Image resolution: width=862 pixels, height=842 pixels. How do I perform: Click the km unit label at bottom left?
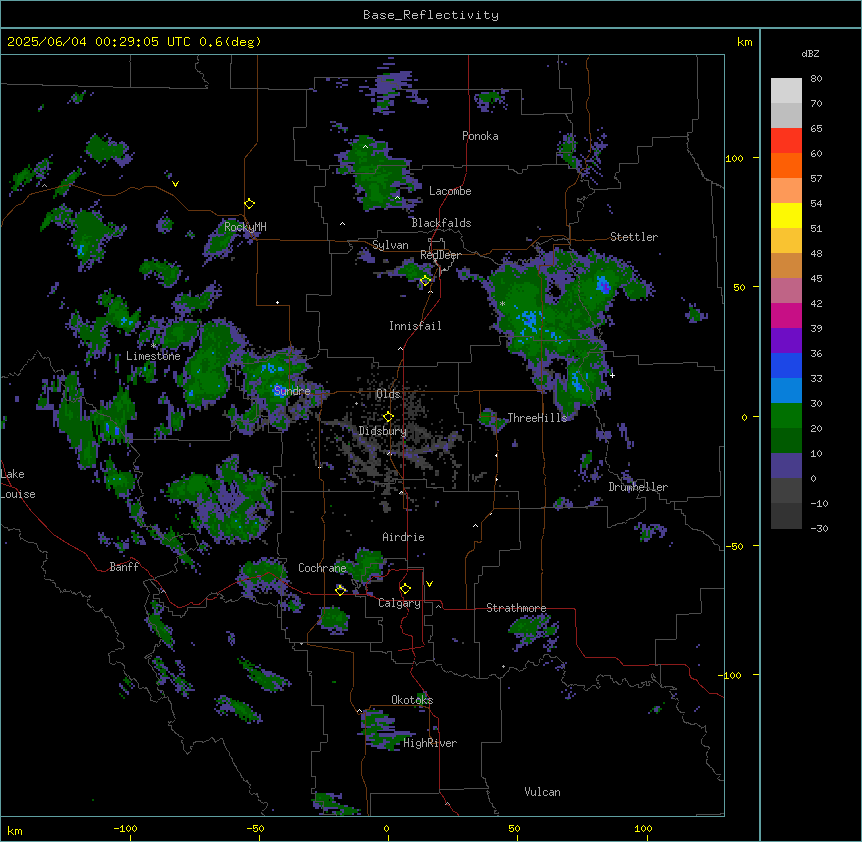pyautogui.click(x=15, y=830)
